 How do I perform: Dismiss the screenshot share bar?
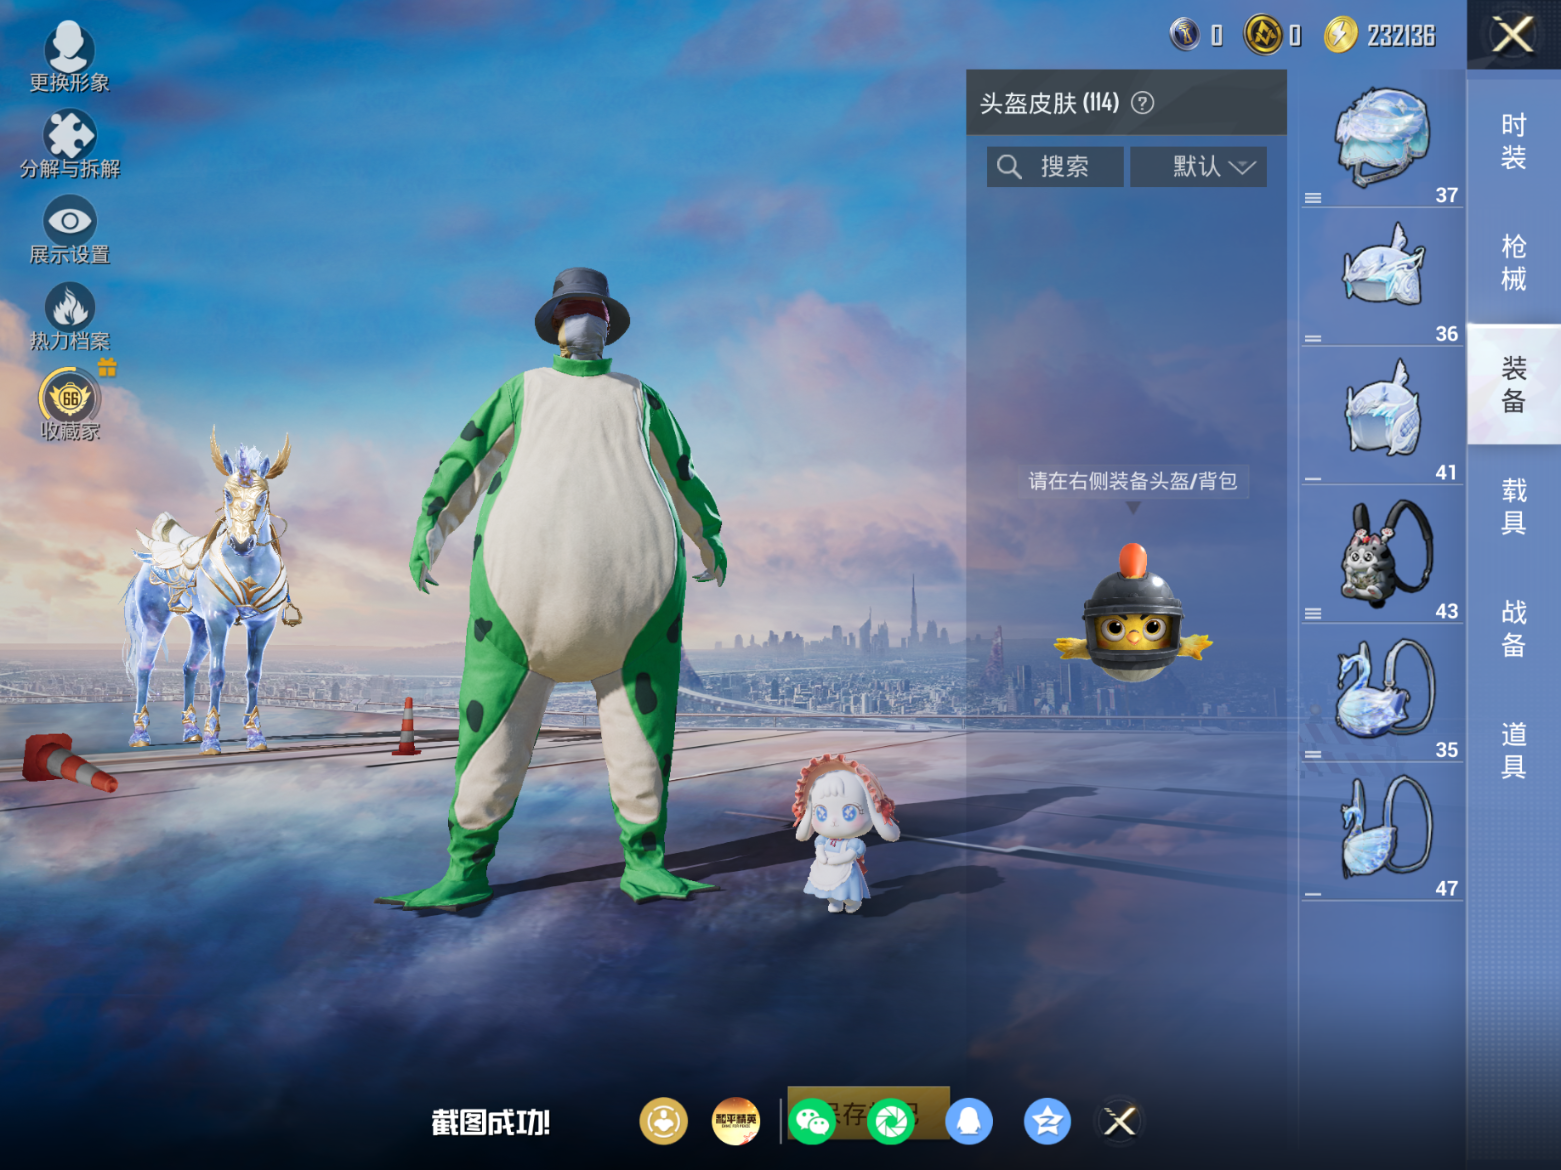pyautogui.click(x=1119, y=1121)
